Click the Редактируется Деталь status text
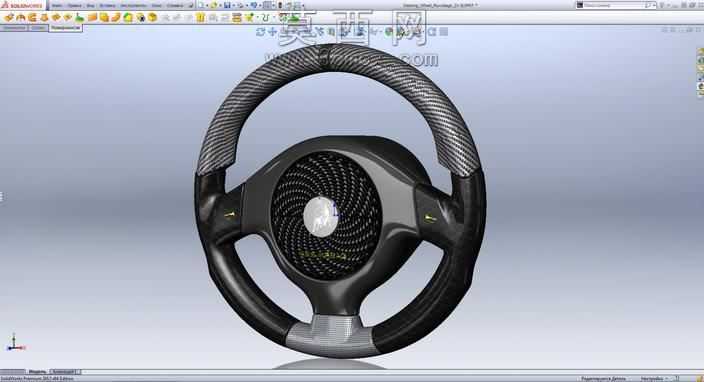The image size is (704, 382). 603,378
